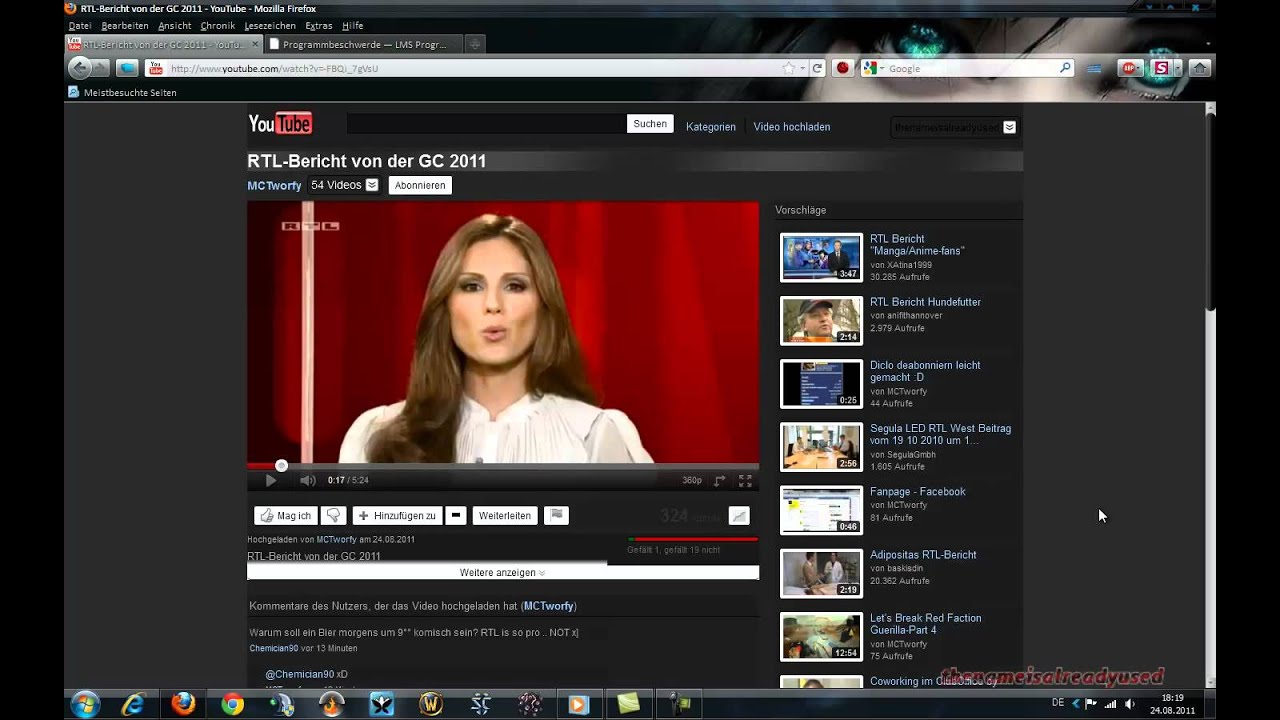Click the YouTube site icon in address bar
The height and width of the screenshot is (720, 1280).
click(156, 69)
